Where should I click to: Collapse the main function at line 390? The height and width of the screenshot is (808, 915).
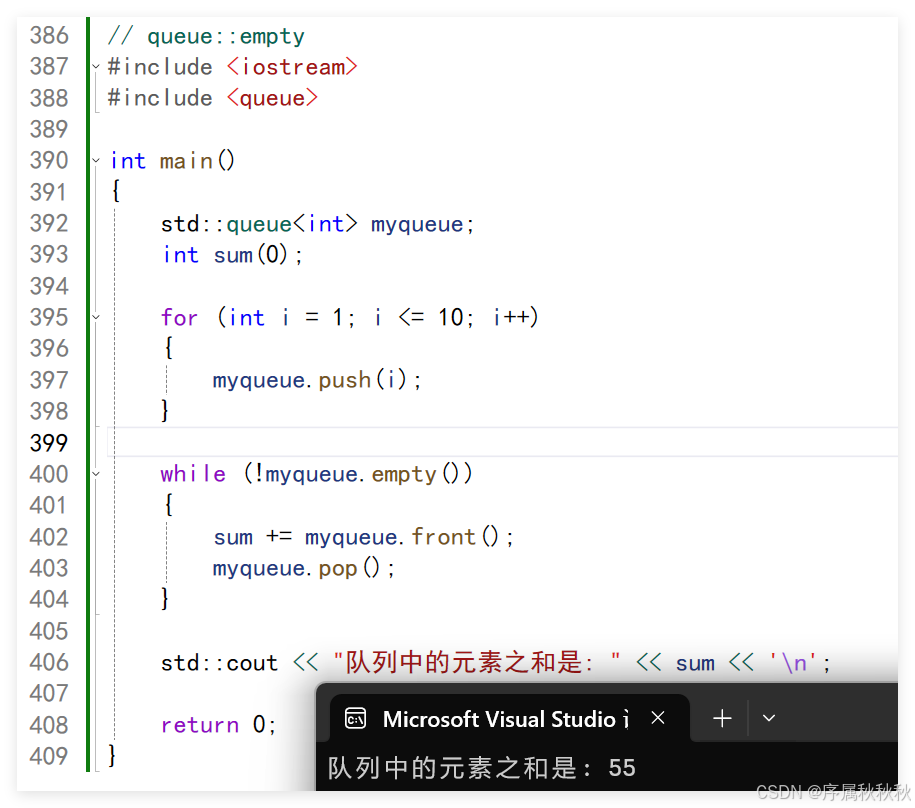click(x=96, y=160)
